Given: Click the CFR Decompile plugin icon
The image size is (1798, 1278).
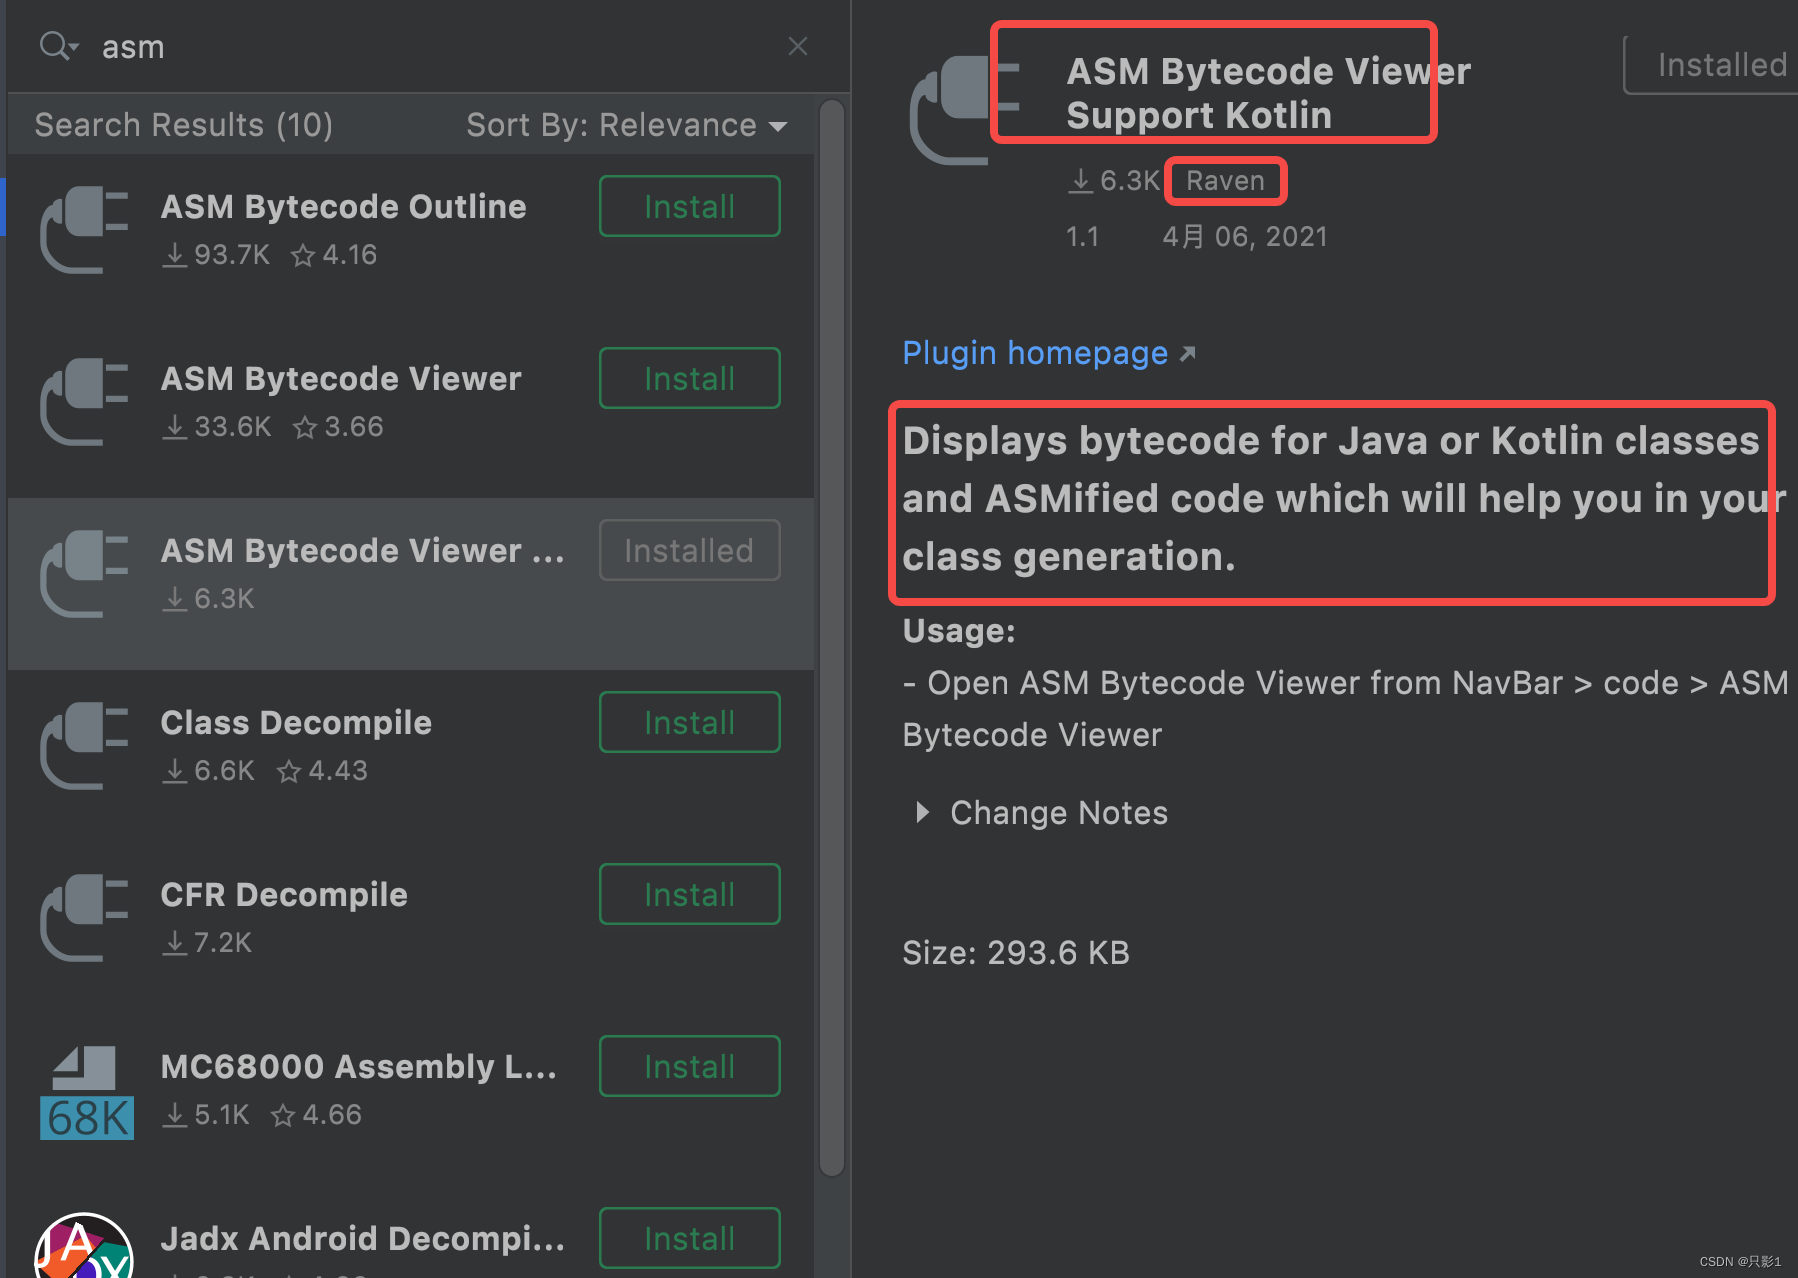Looking at the screenshot, I should click(84, 917).
